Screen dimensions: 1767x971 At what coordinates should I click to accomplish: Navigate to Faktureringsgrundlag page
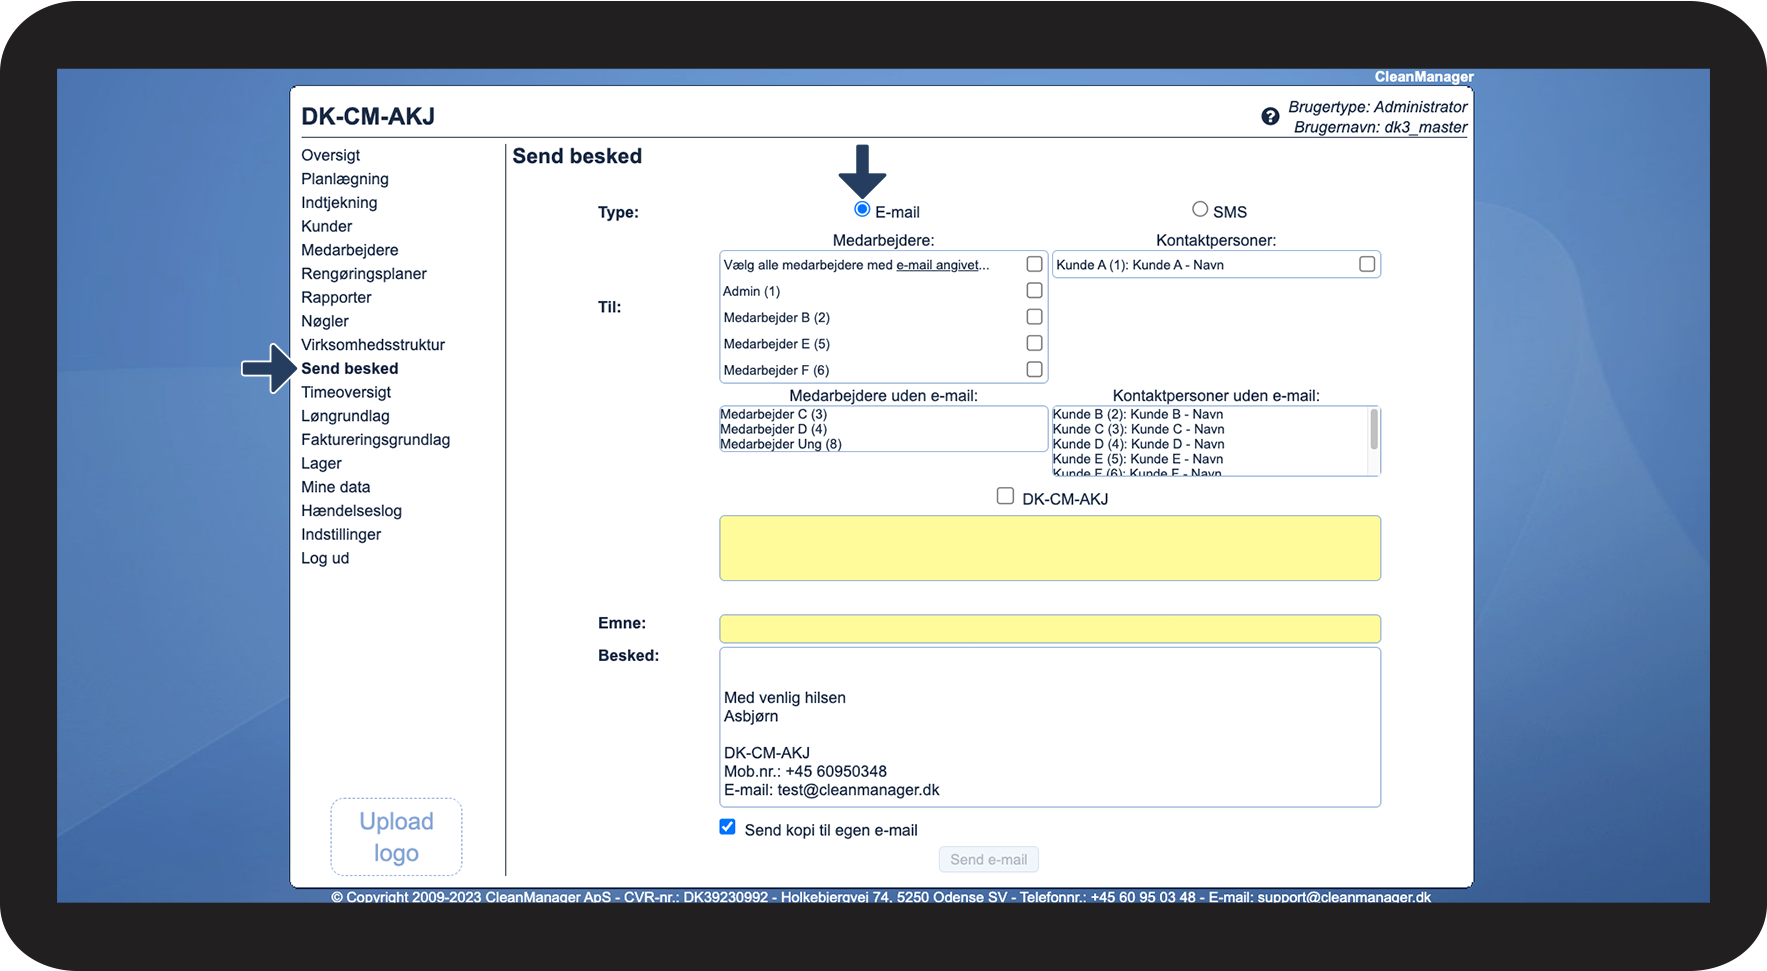(x=375, y=440)
